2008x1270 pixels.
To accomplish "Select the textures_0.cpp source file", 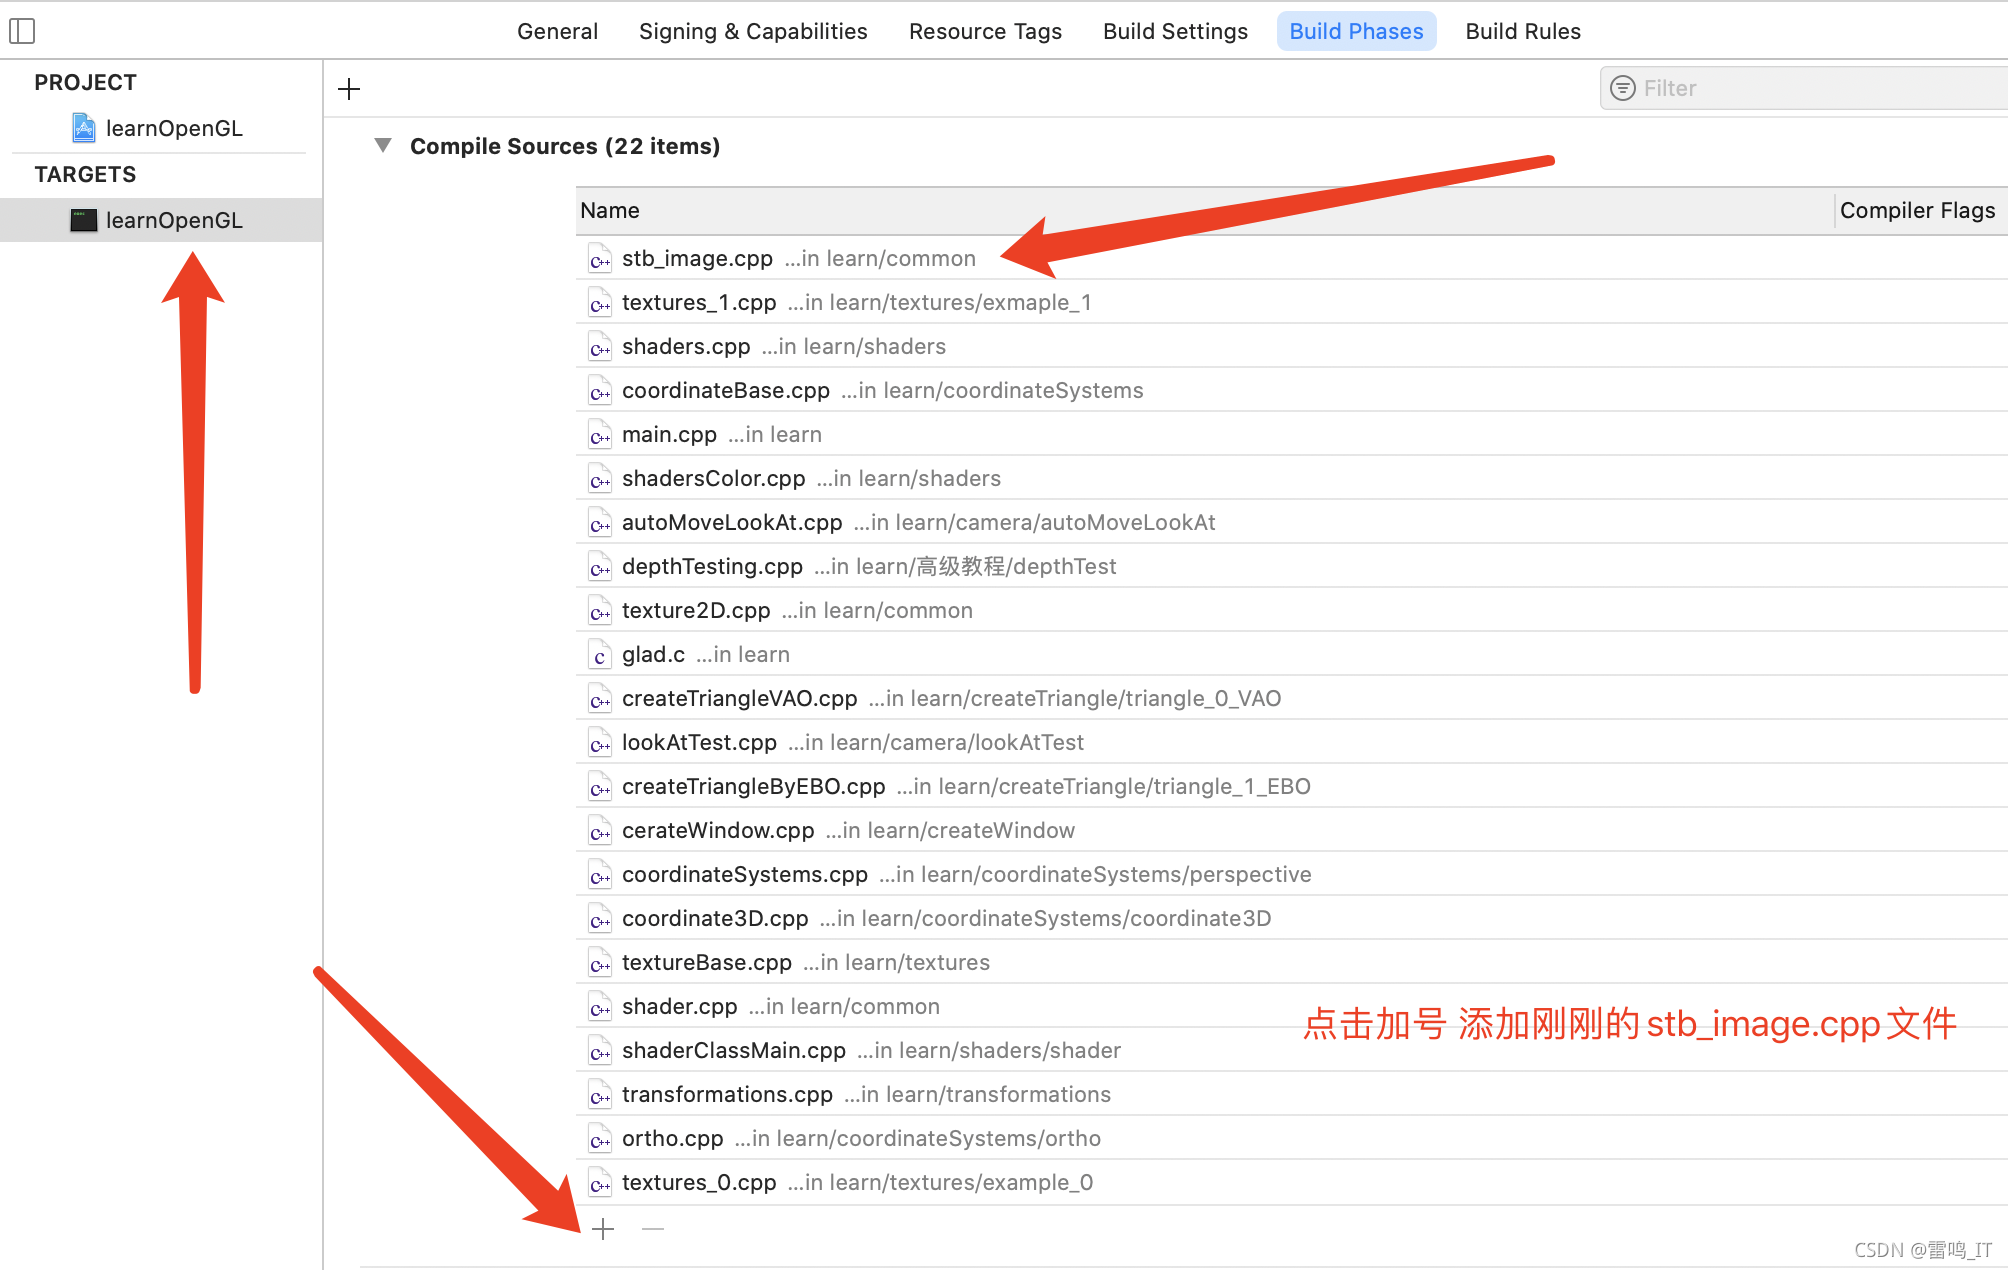I will pos(697,1182).
